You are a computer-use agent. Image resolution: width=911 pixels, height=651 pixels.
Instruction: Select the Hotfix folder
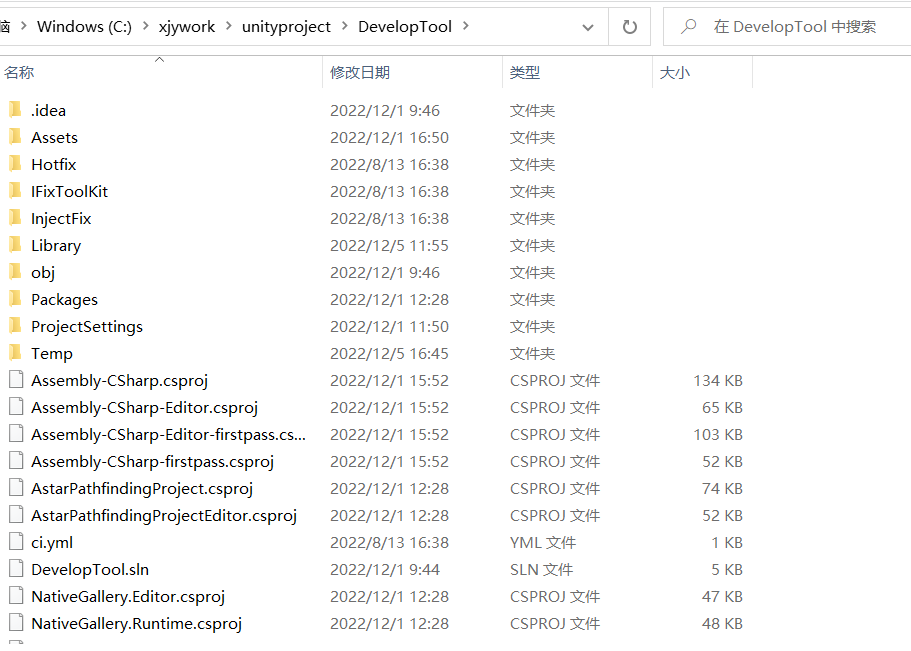(x=53, y=164)
